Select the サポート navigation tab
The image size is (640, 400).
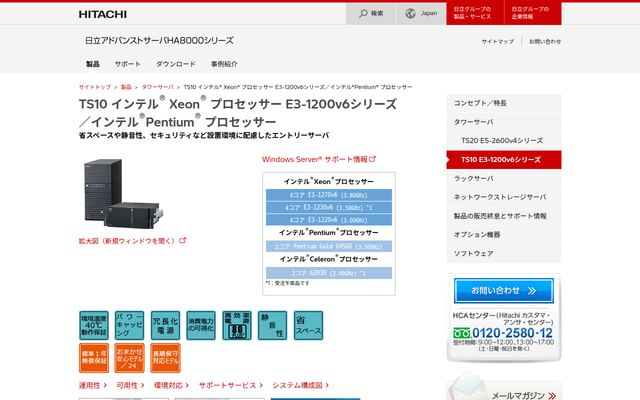tap(127, 64)
